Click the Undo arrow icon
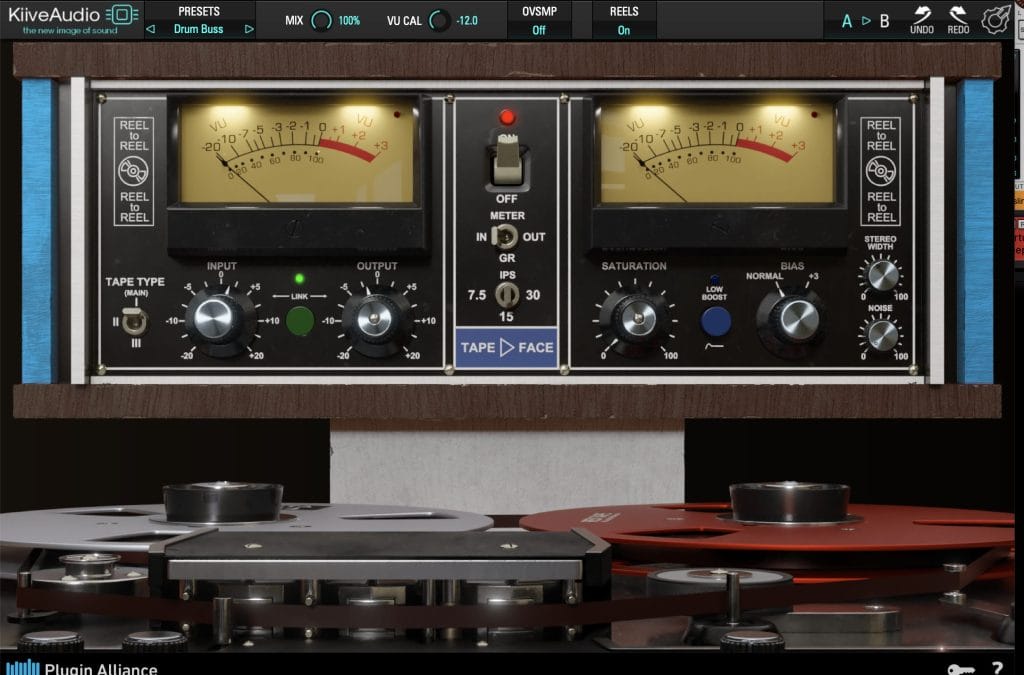This screenshot has height=675, width=1024. point(921,15)
